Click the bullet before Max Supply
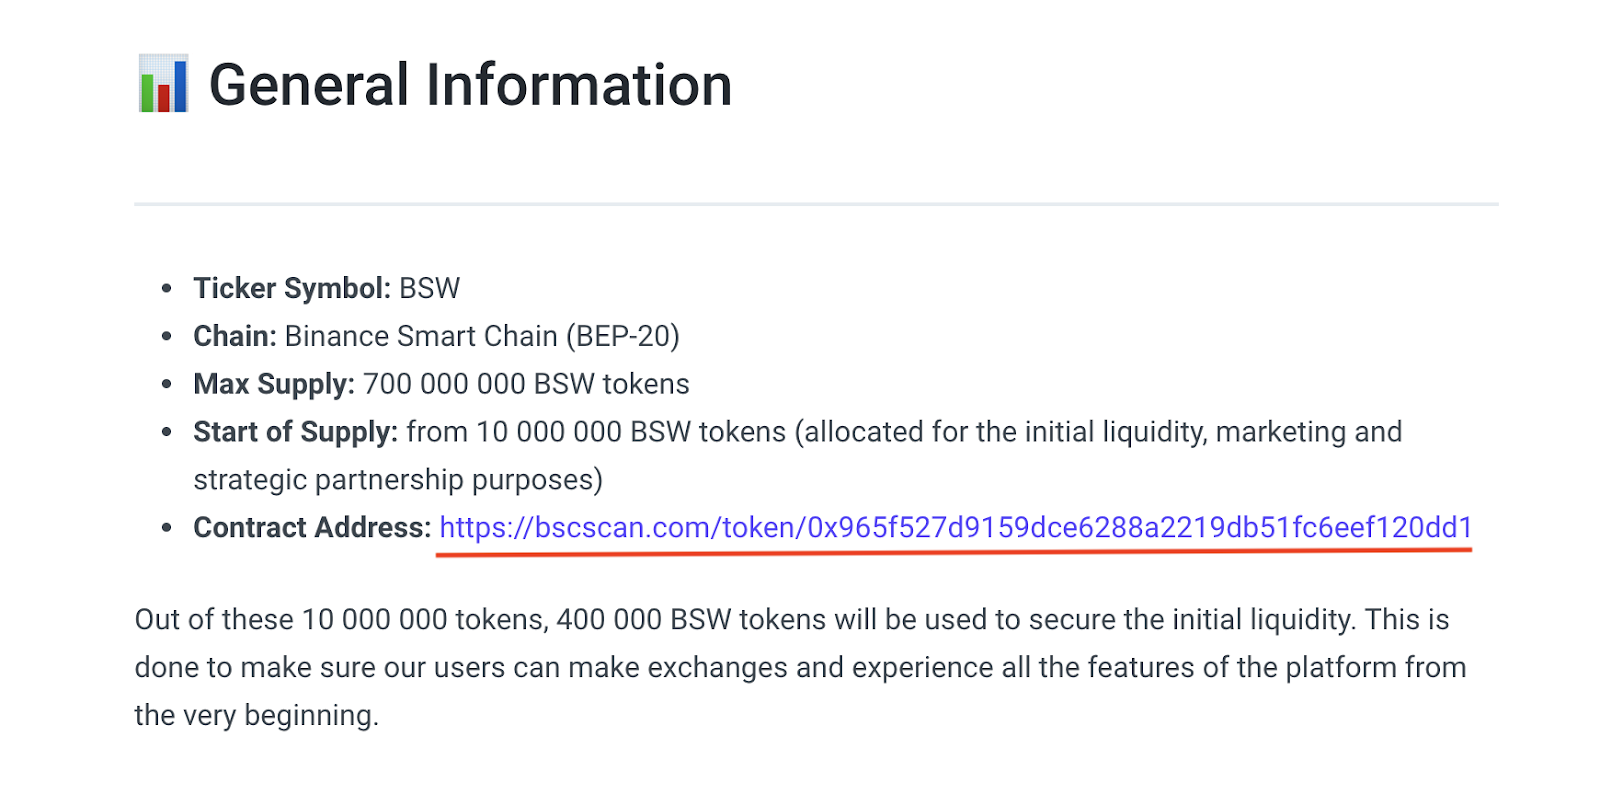 [x=167, y=384]
